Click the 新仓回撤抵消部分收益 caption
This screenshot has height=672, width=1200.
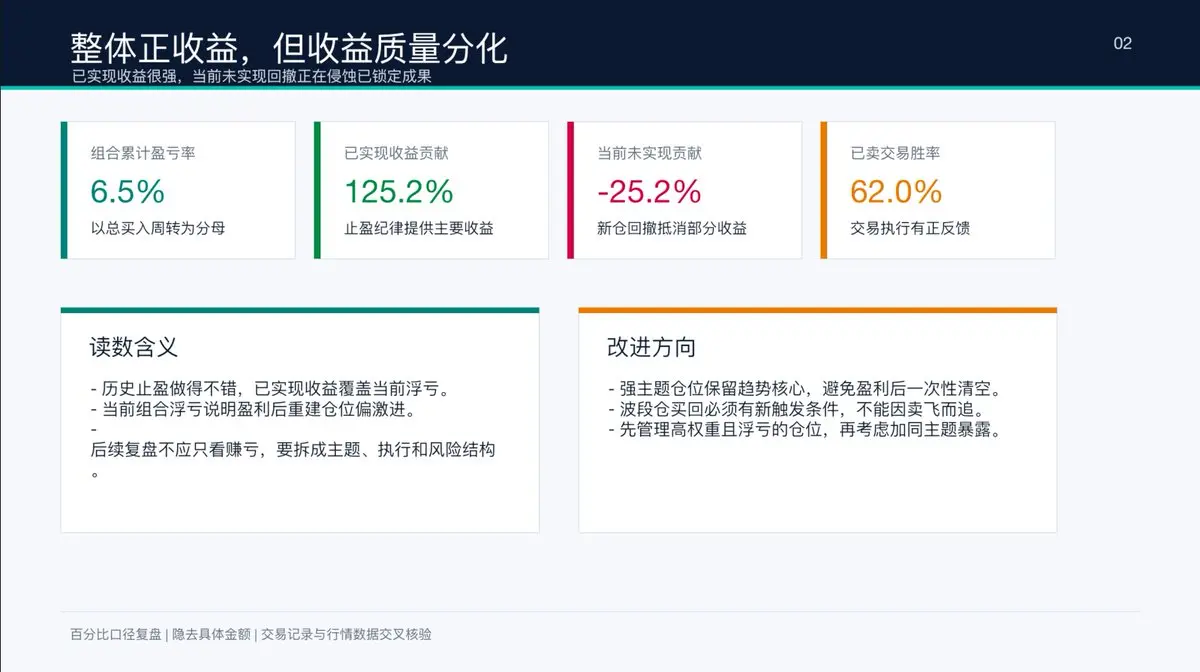pos(672,228)
